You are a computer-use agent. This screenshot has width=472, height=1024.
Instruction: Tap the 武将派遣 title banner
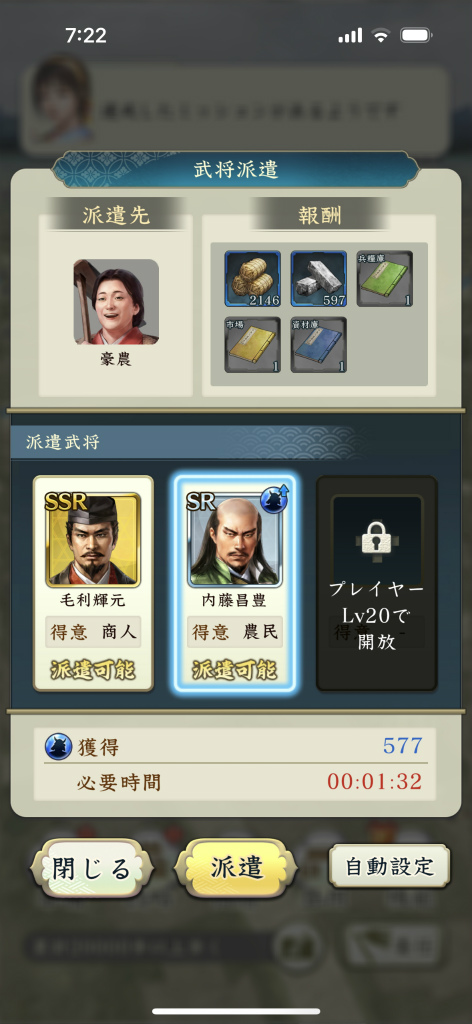tap(236, 169)
